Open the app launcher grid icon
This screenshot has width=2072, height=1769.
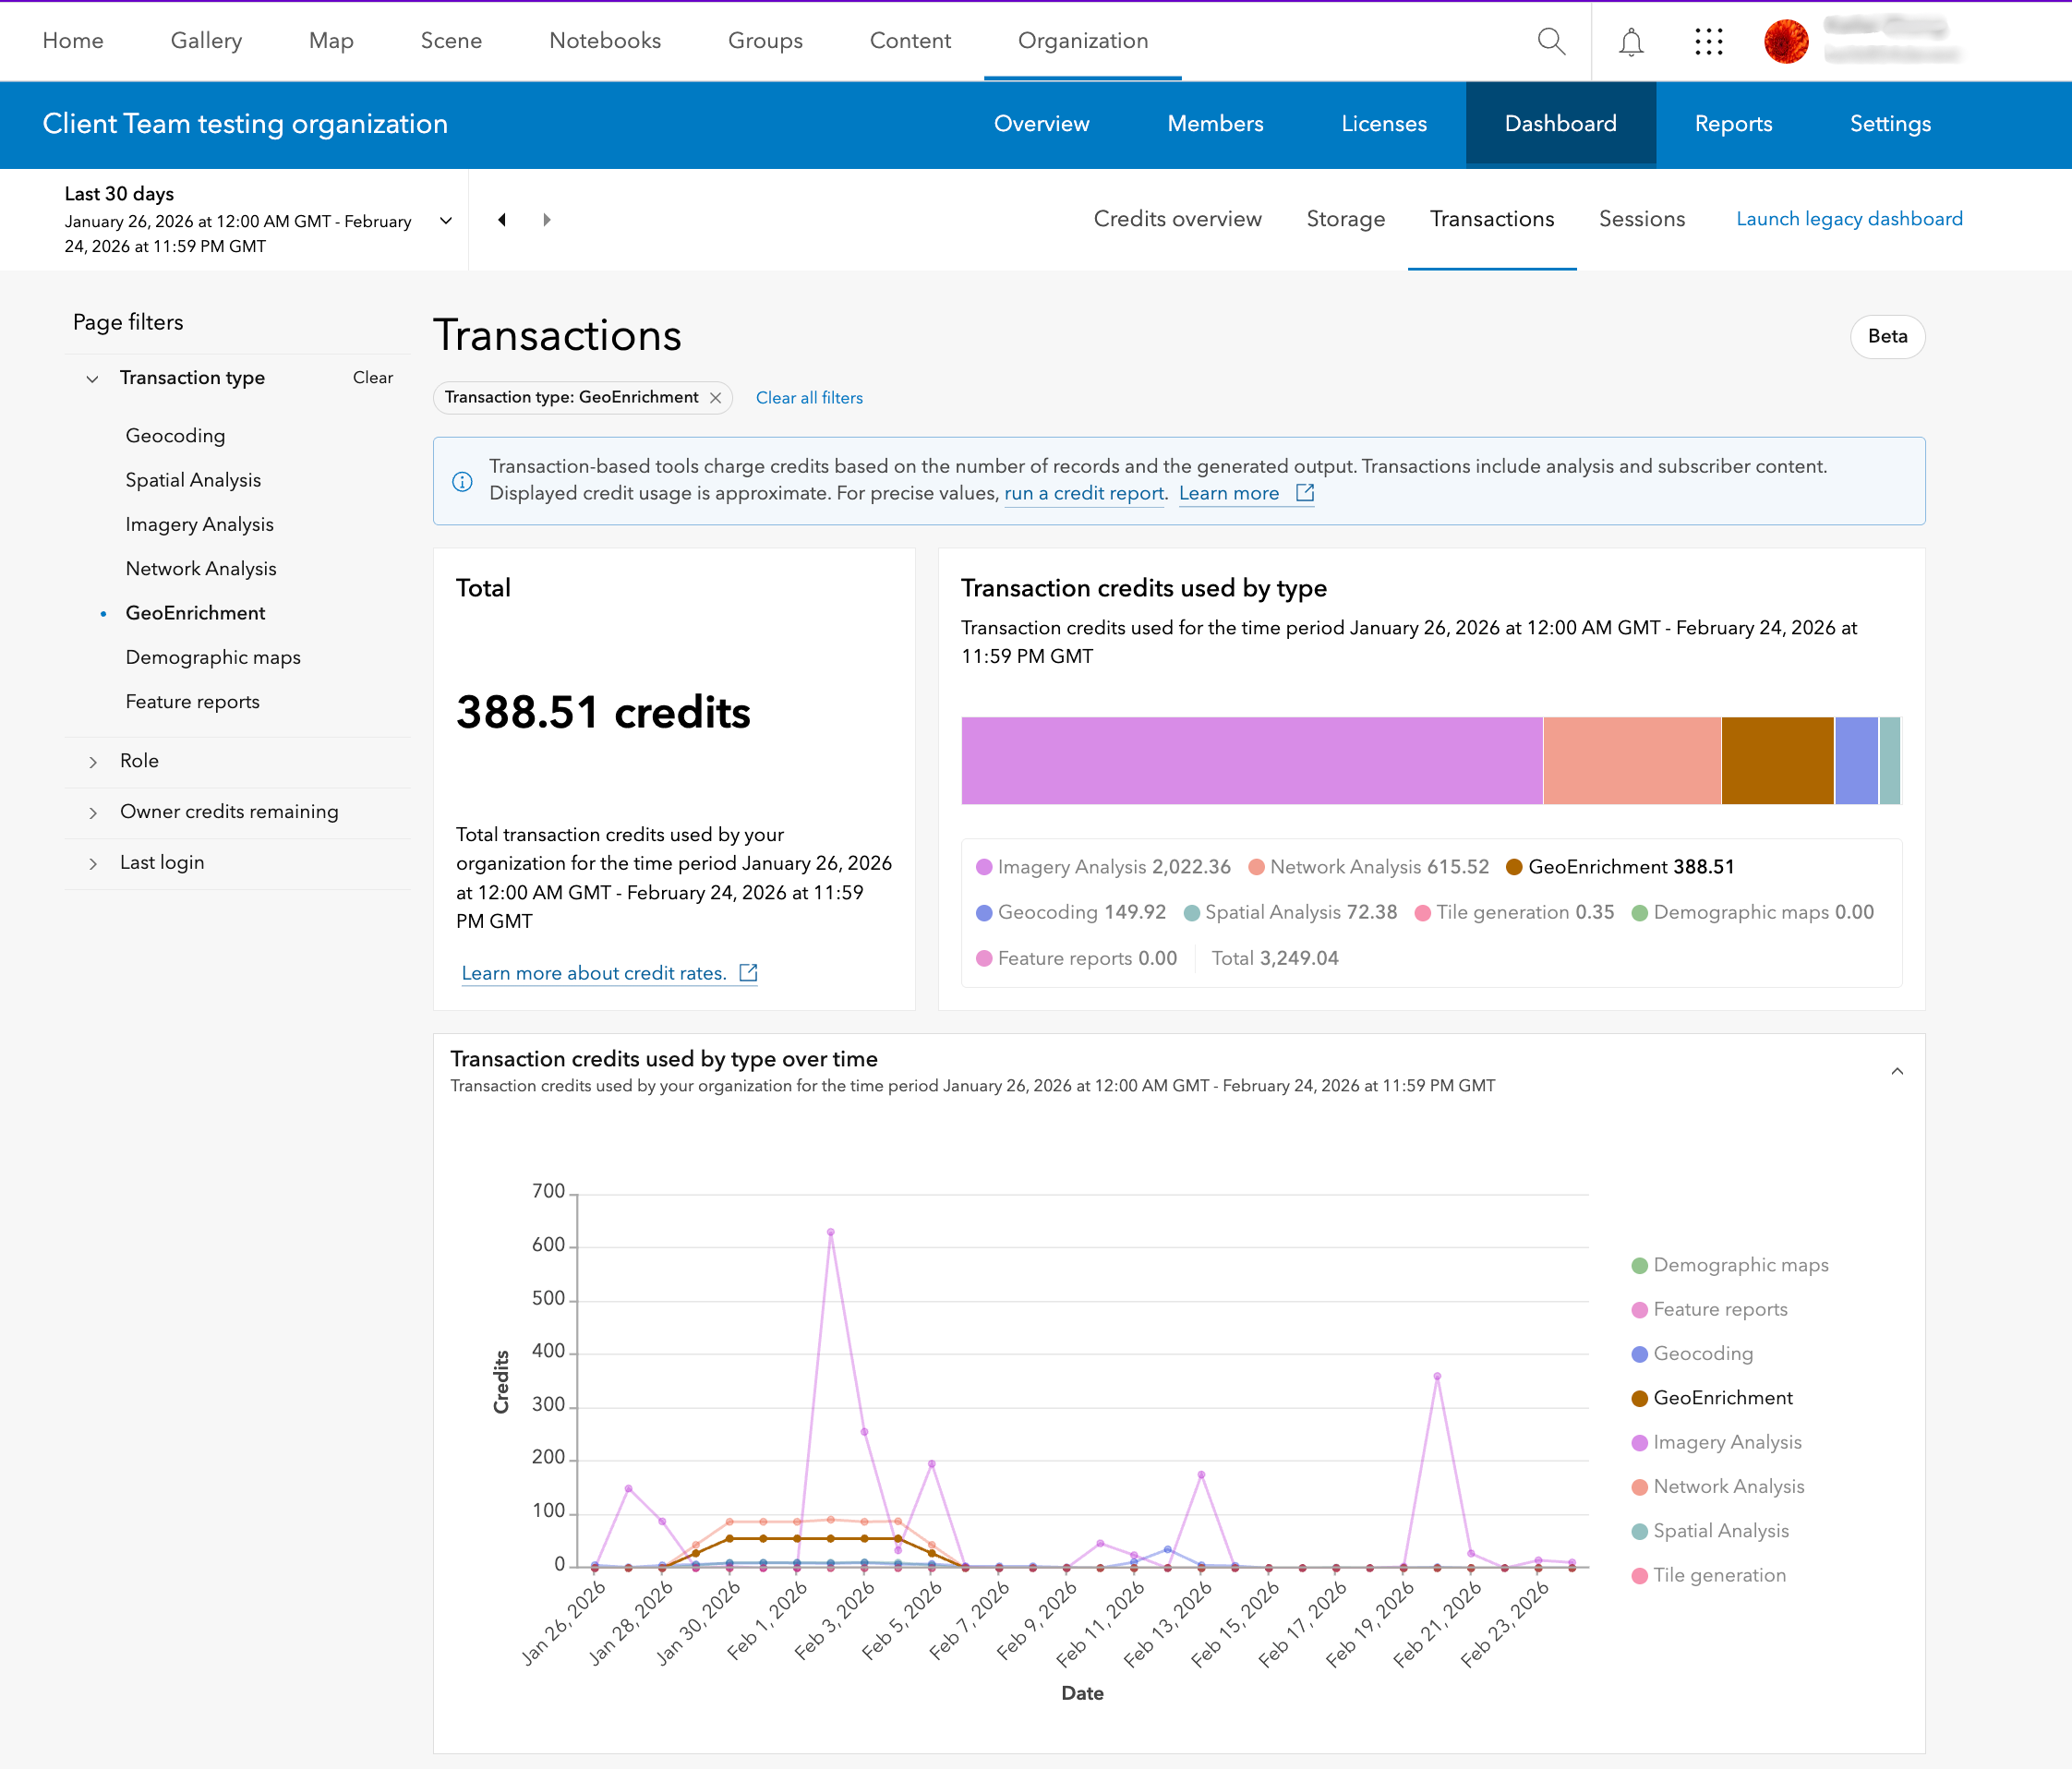point(1709,41)
